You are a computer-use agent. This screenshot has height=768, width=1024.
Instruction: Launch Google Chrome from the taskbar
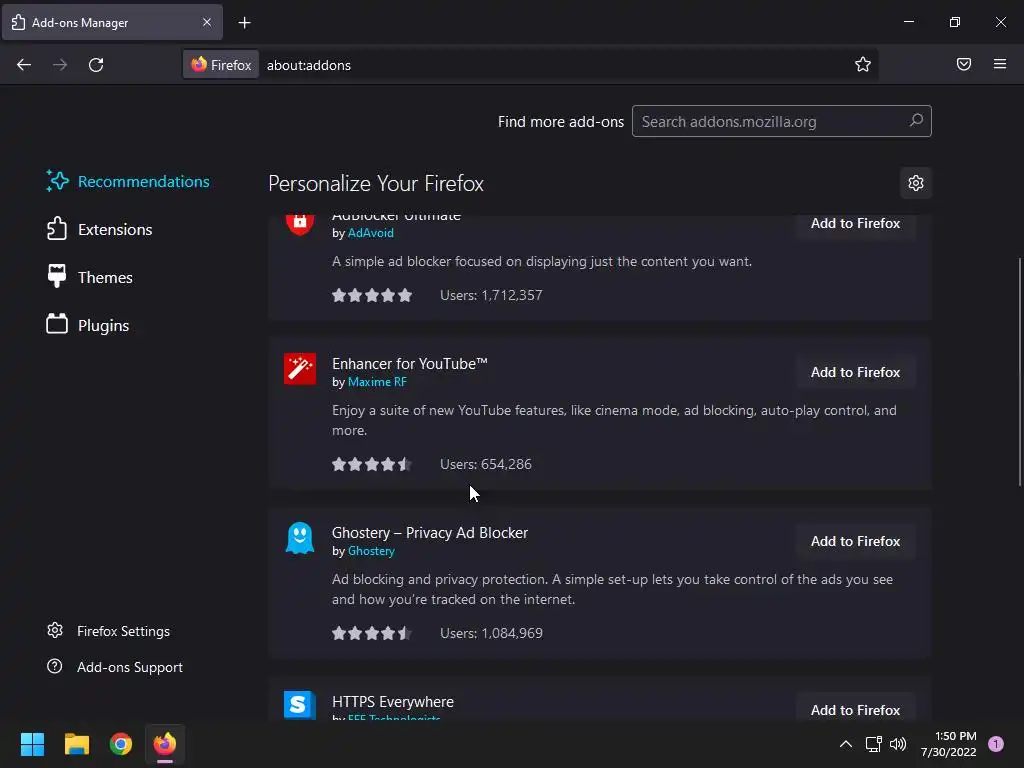tap(121, 744)
